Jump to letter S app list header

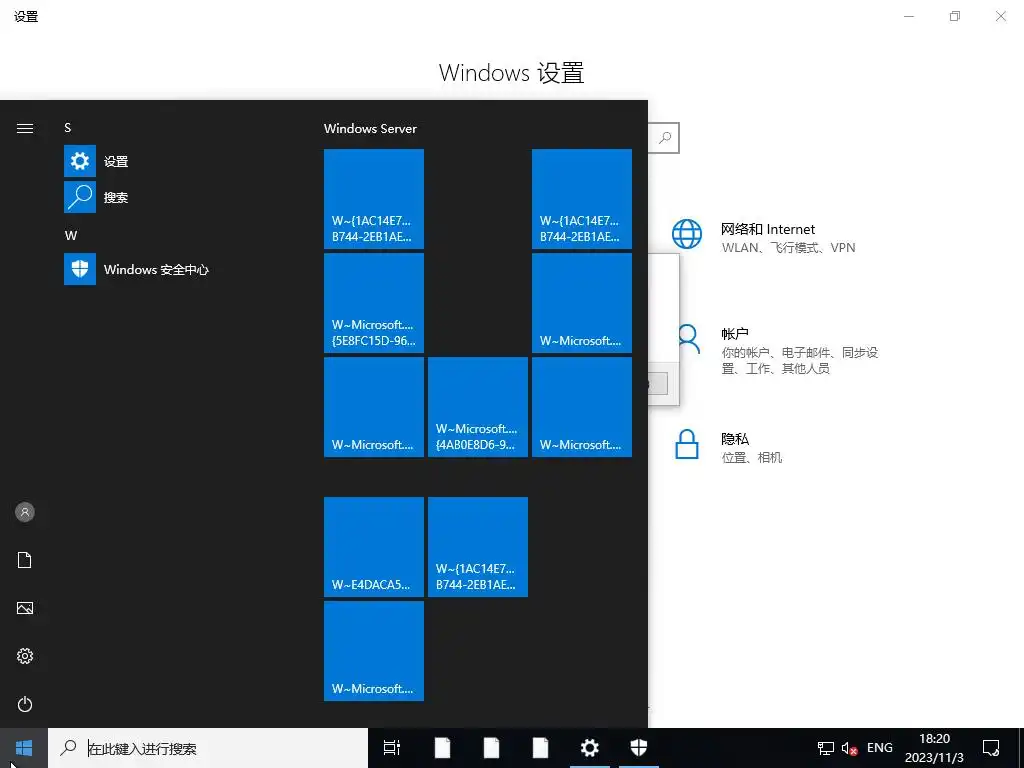pos(68,128)
